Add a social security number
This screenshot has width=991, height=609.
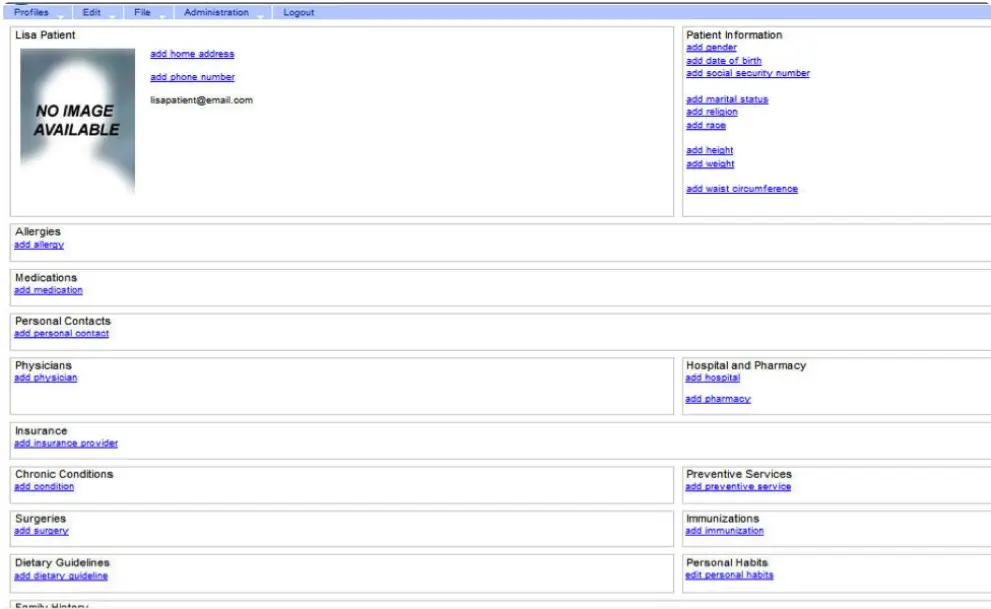[x=747, y=73]
